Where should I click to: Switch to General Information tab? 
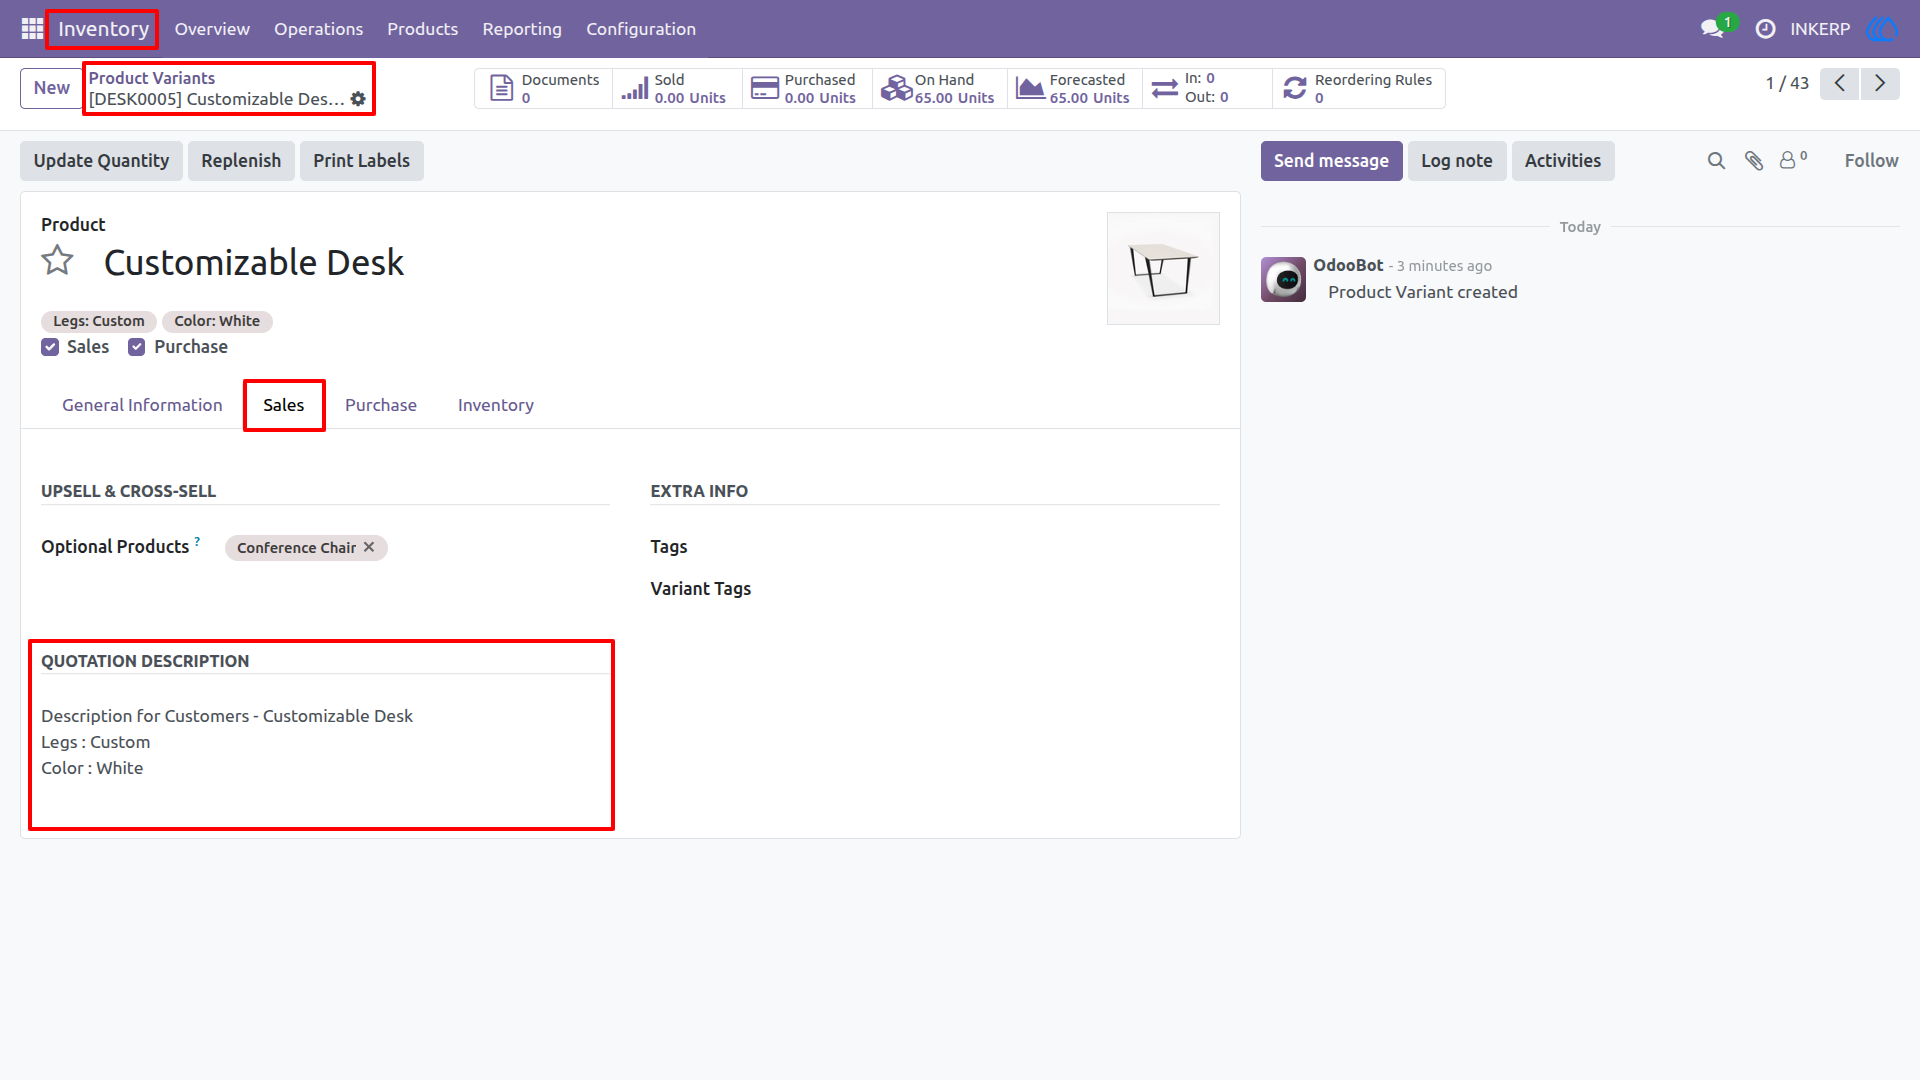142,405
